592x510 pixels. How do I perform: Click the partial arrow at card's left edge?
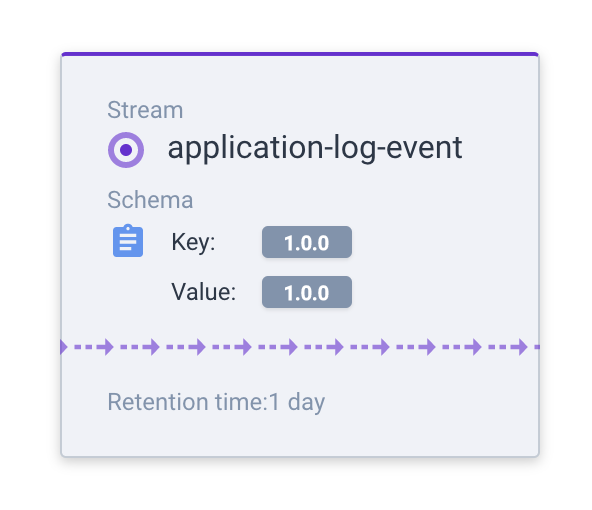tap(64, 347)
